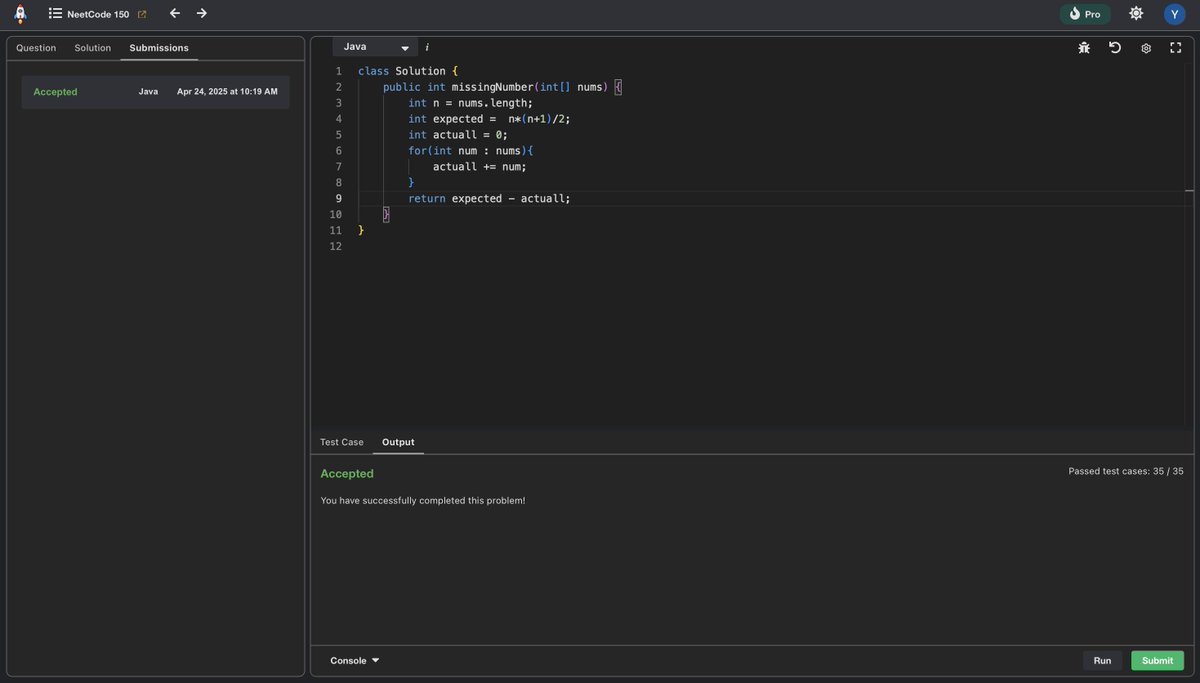The height and width of the screenshot is (683, 1200).
Task: Go to next problem arrow
Action: click(202, 13)
